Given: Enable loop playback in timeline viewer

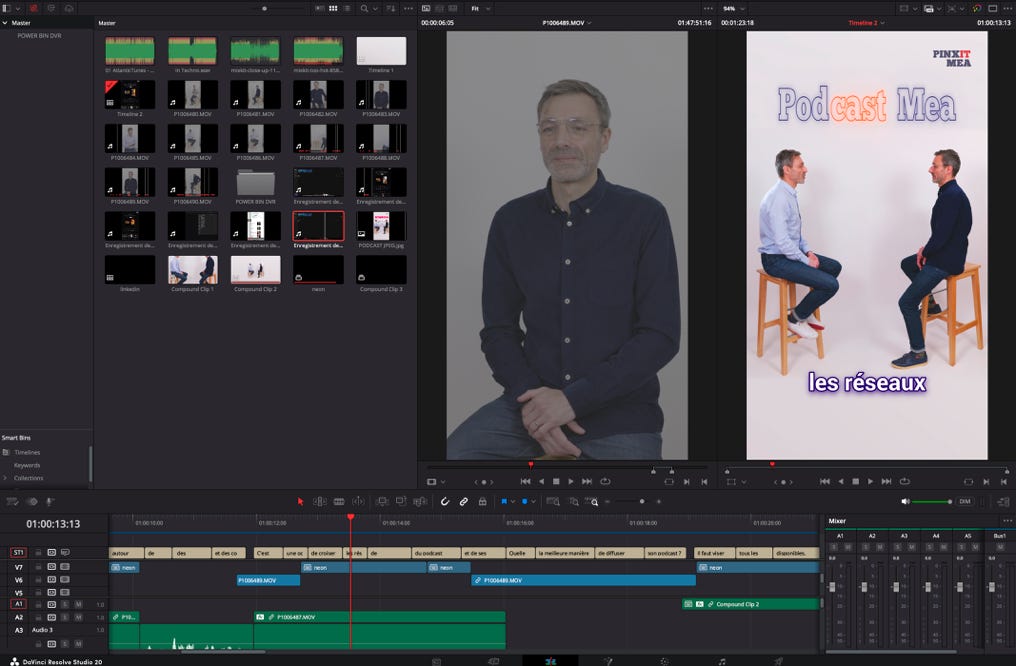Looking at the screenshot, I should 903,481.
